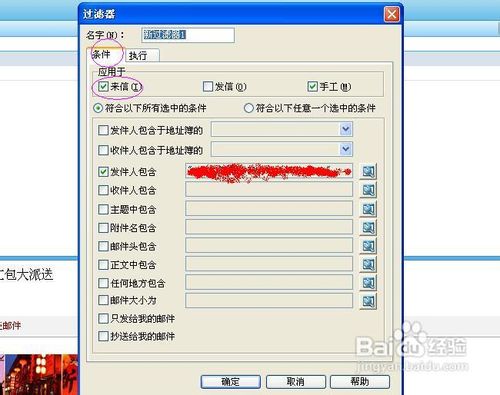Click the 邮件大小为 value field
The image size is (500, 395).
click(x=269, y=300)
